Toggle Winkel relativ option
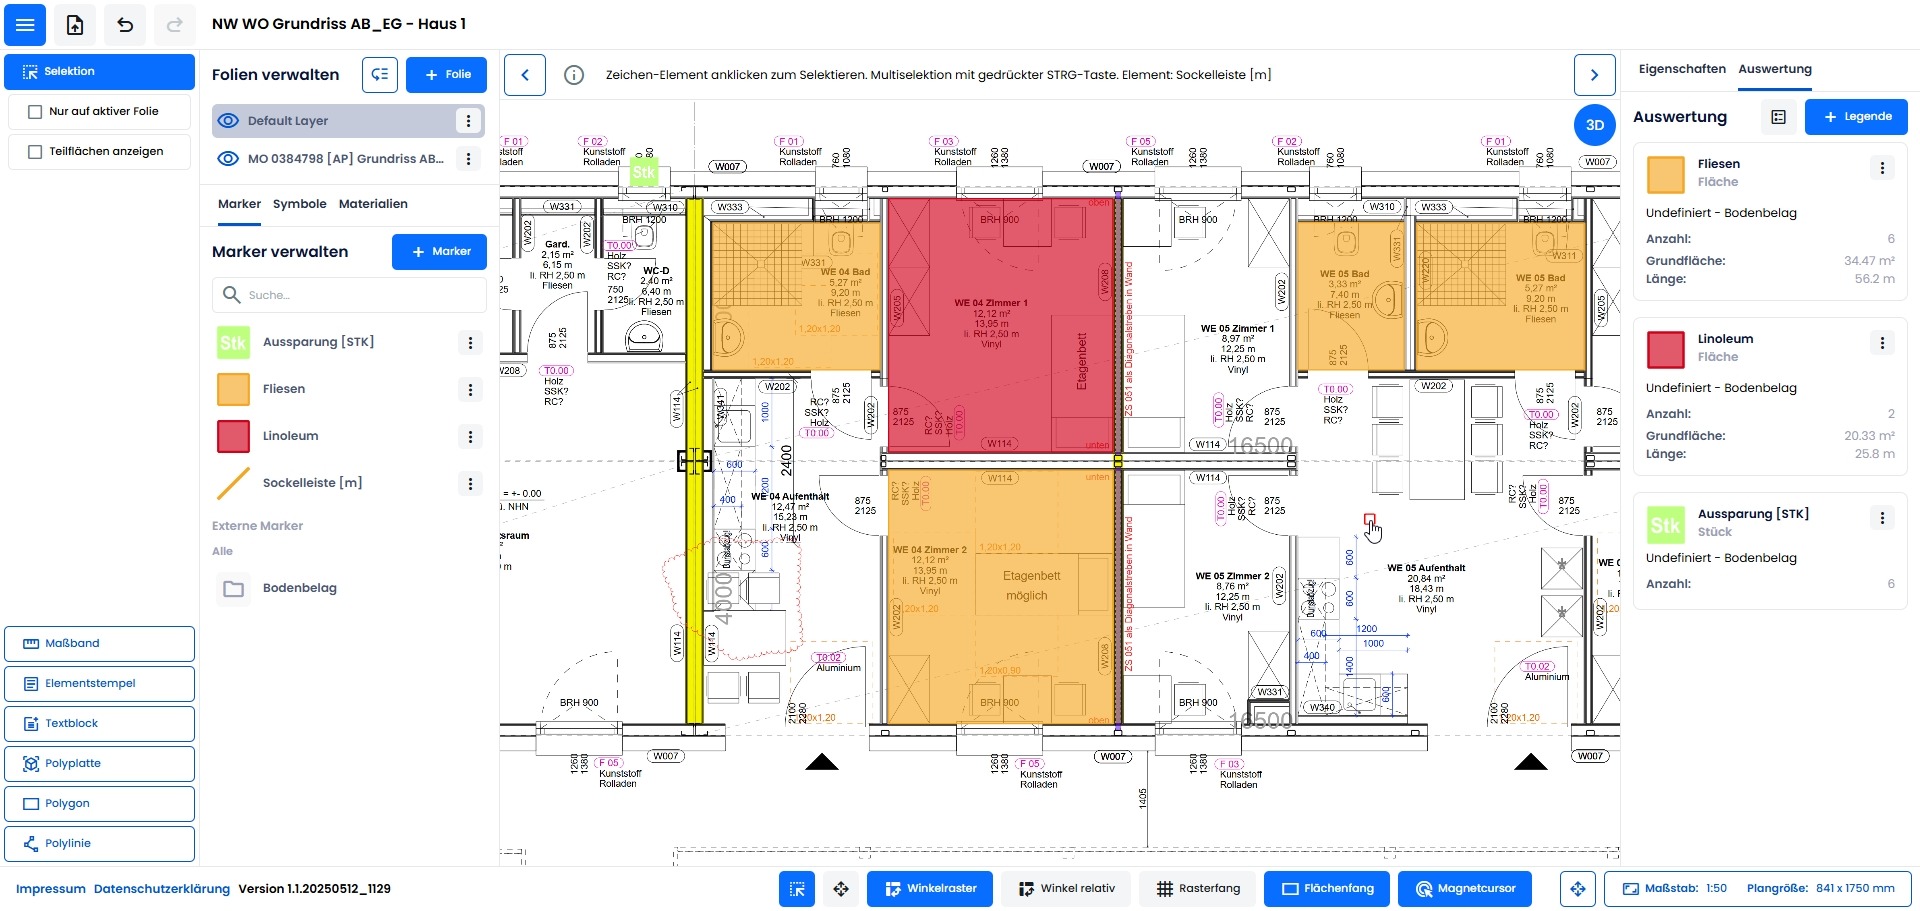The height and width of the screenshot is (911, 1920). pyautogui.click(x=1066, y=889)
